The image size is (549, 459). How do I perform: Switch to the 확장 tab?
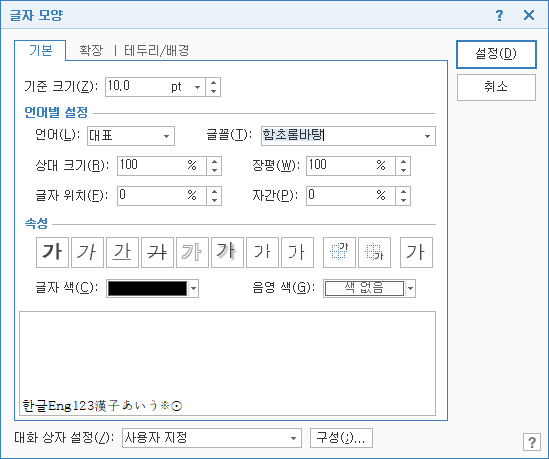click(91, 50)
